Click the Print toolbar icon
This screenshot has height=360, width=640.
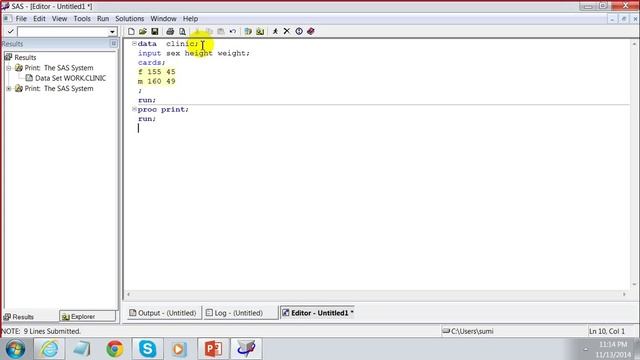170,31
